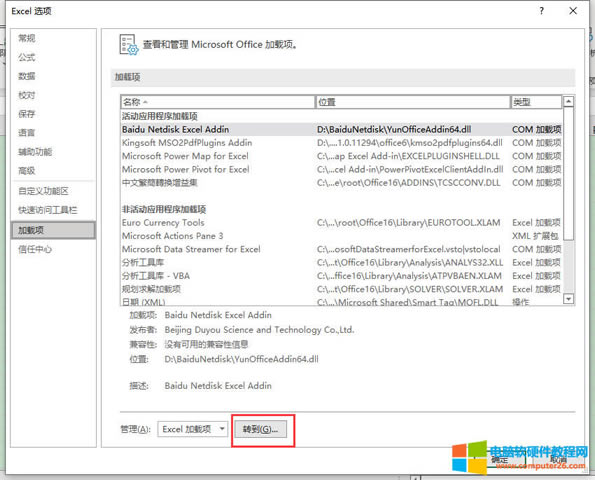Click the list scroll down arrow

(568, 299)
